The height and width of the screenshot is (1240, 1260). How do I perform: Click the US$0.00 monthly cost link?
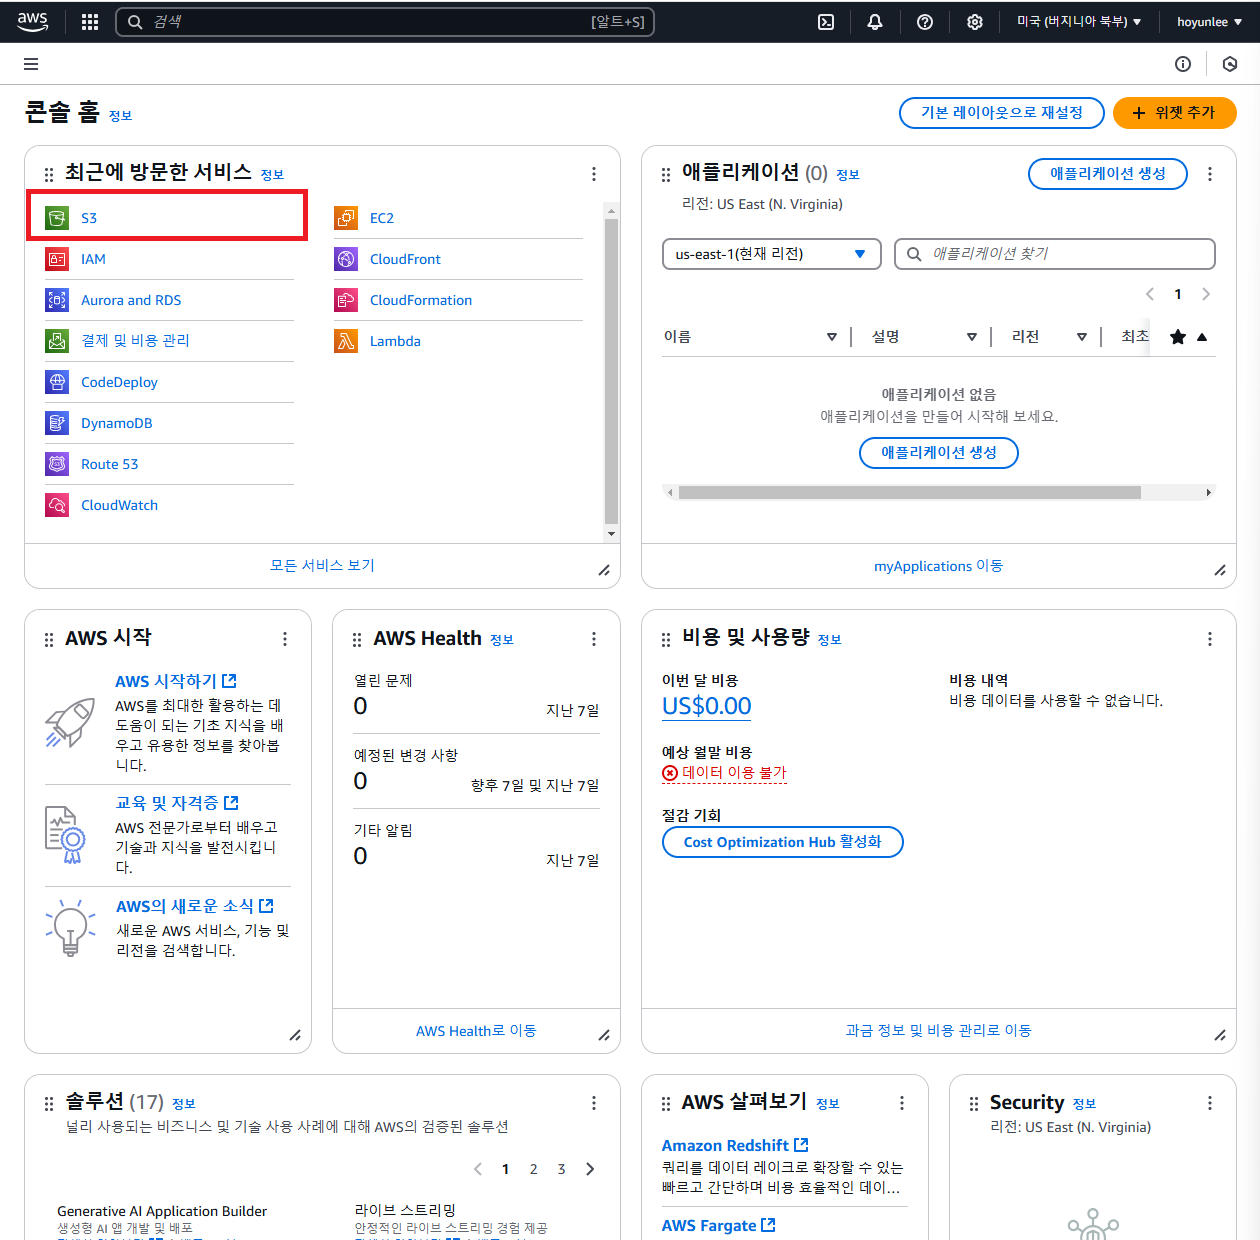707,706
